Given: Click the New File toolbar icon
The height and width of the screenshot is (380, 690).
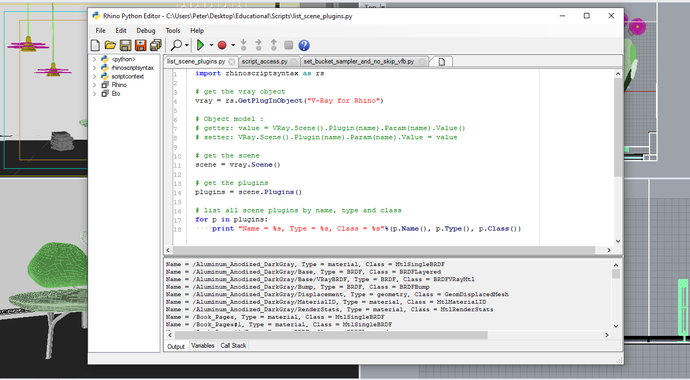Looking at the screenshot, I should 95,45.
